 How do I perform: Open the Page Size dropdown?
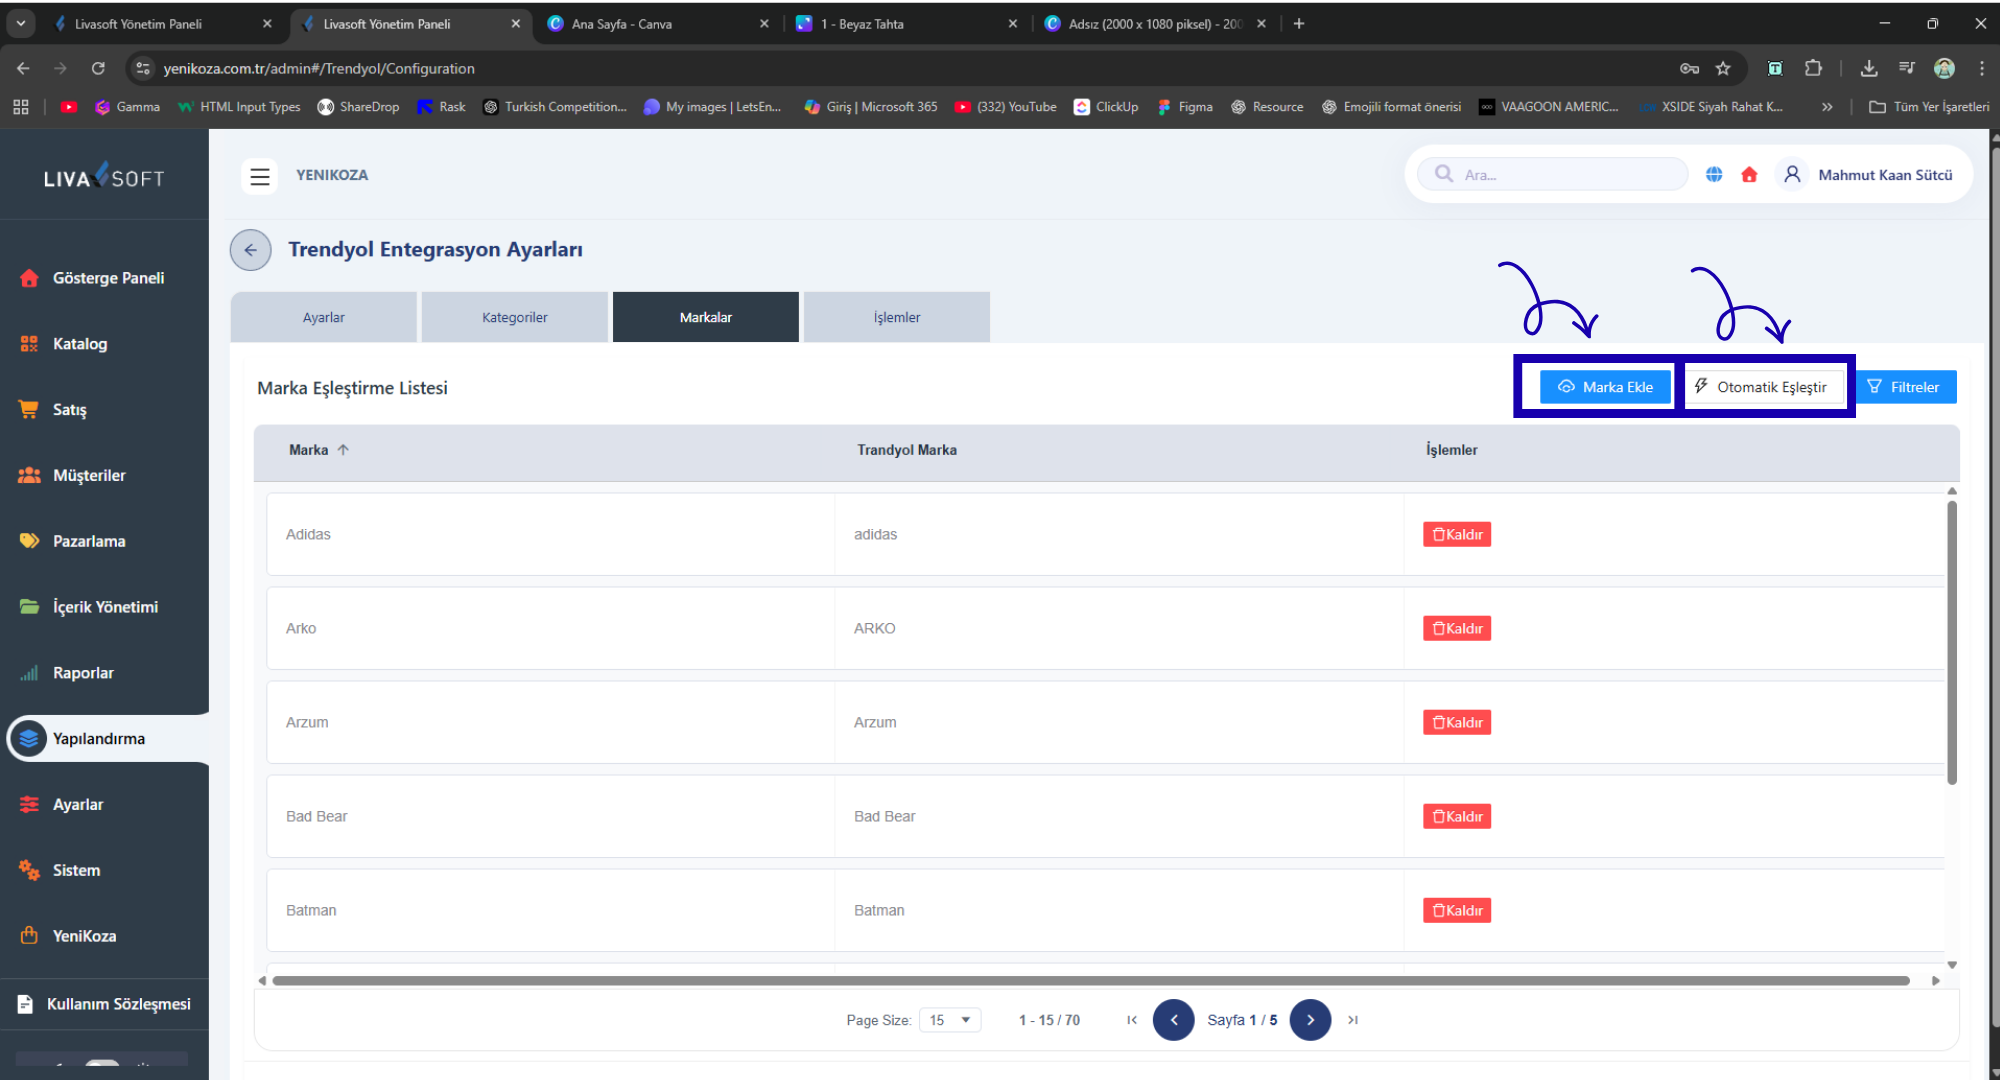coord(950,1020)
